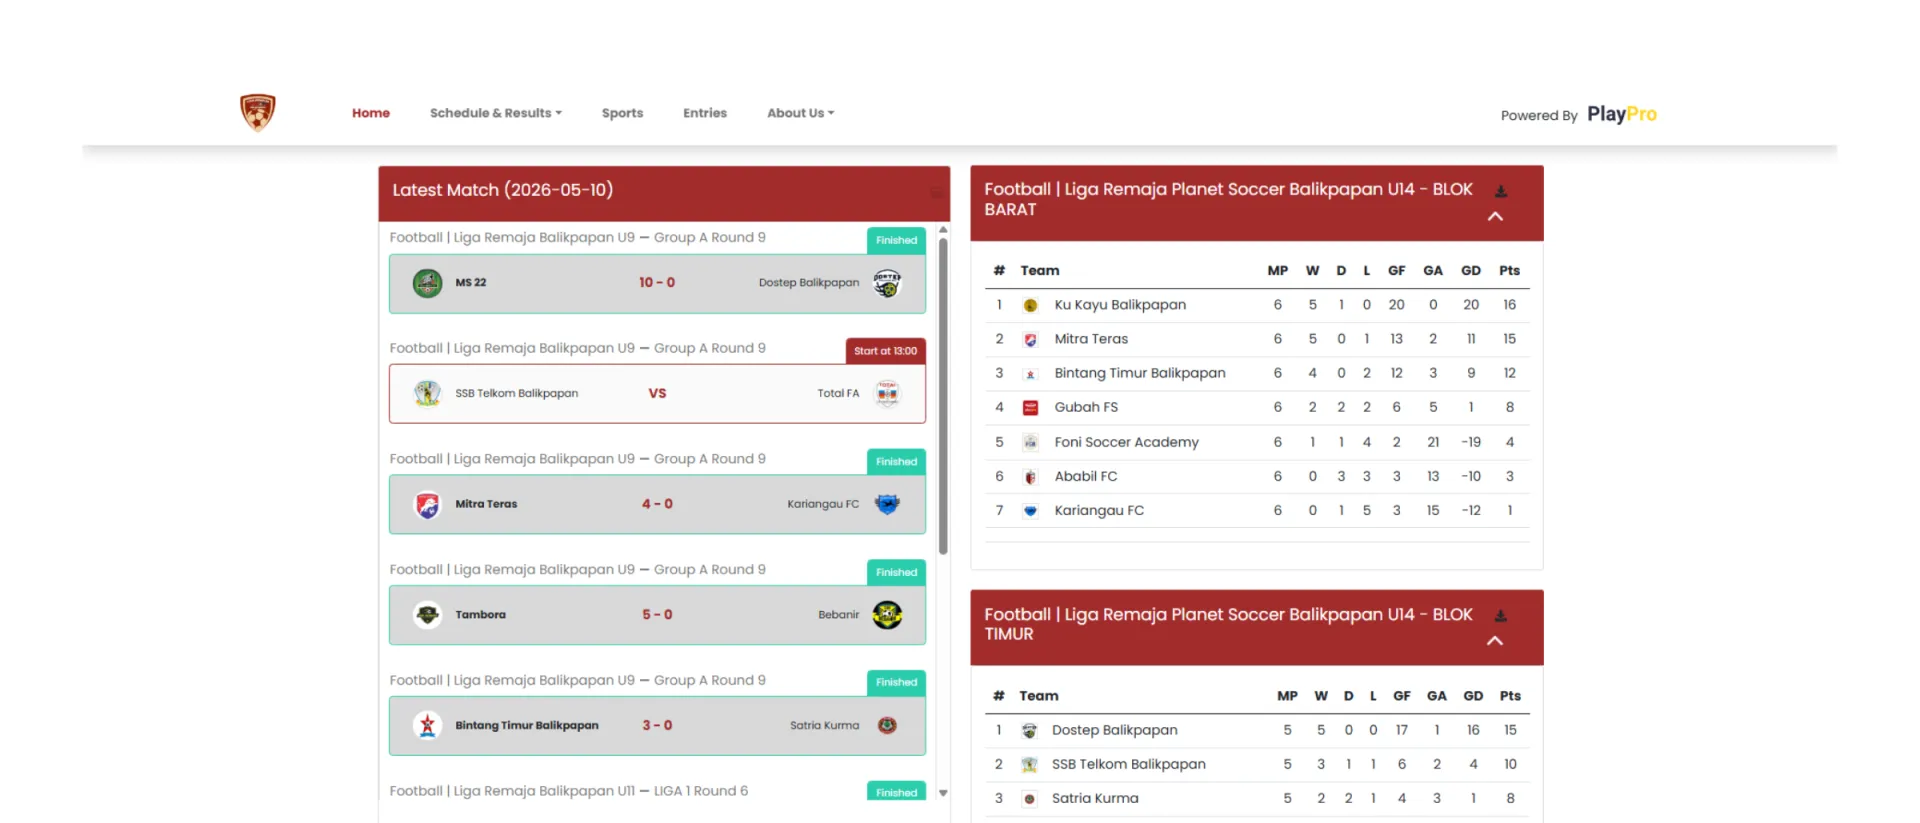The width and height of the screenshot is (1920, 823).
Task: Click the Total FA team logo
Action: 887,393
